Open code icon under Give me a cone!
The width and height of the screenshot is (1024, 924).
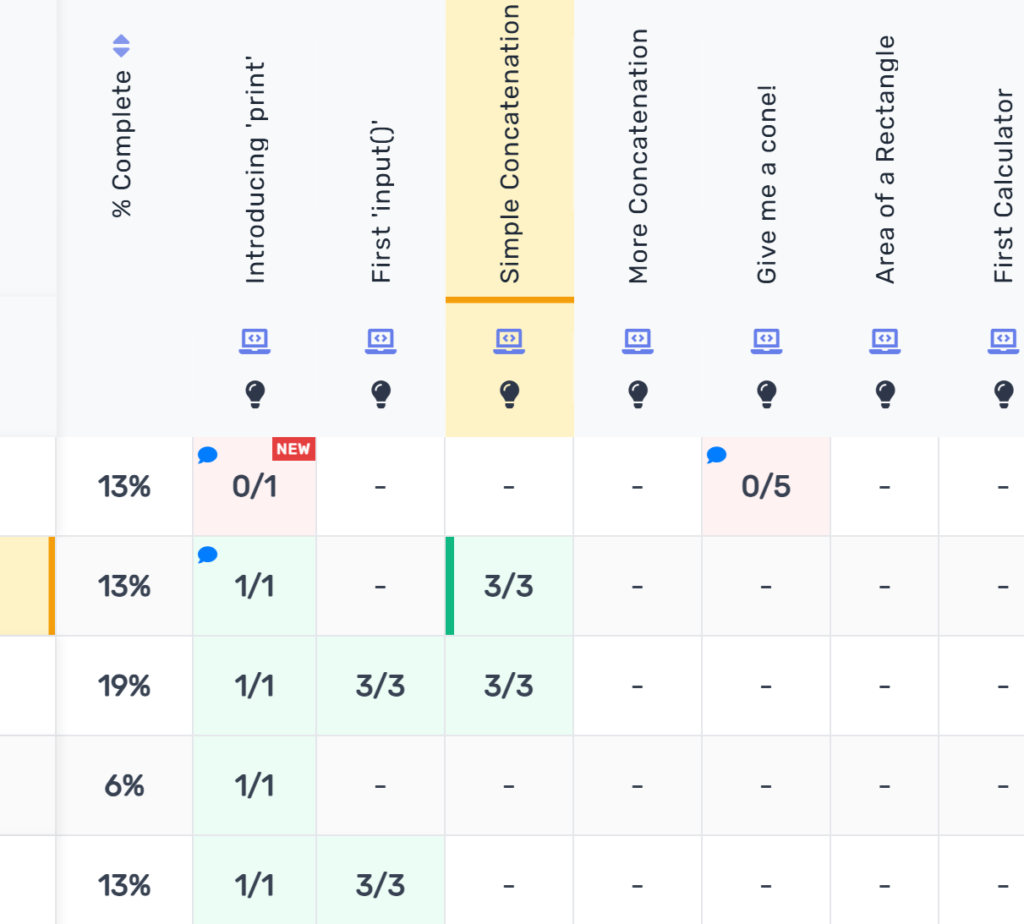pyautogui.click(x=767, y=341)
